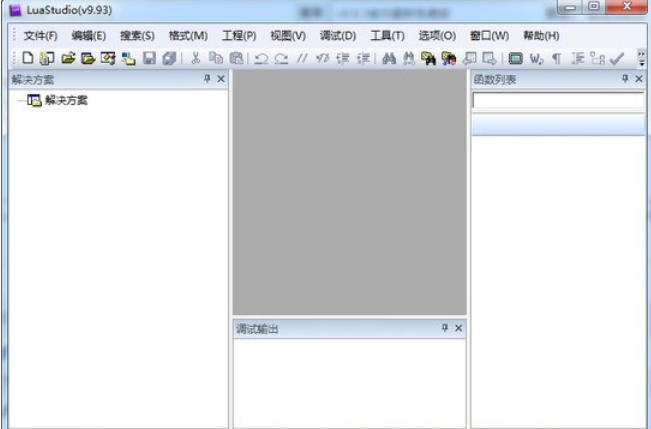Viewport: 651px width, 429px height.
Task: Click the project settings toolbar icon
Action: 108,58
